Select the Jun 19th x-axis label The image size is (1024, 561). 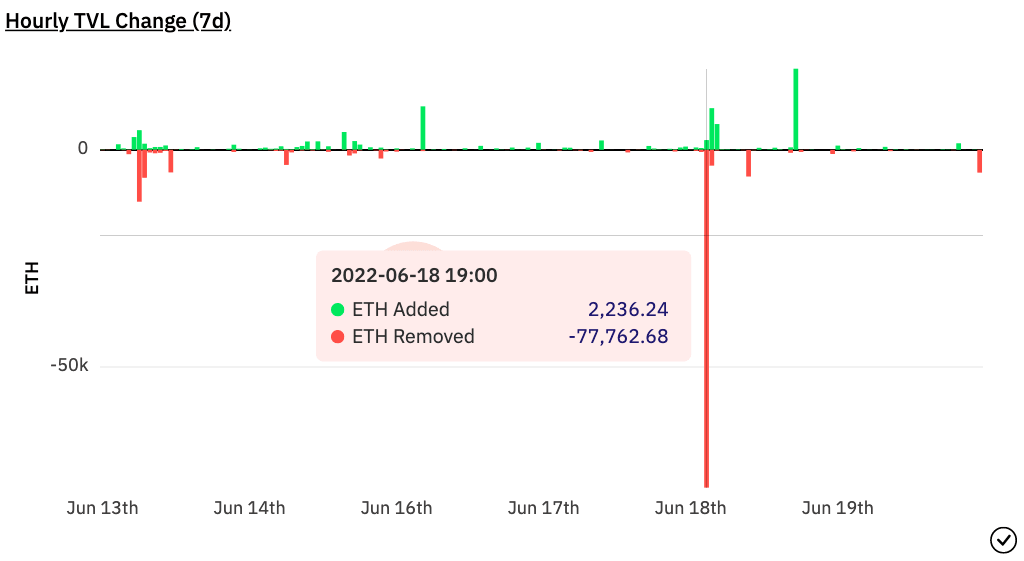(837, 508)
